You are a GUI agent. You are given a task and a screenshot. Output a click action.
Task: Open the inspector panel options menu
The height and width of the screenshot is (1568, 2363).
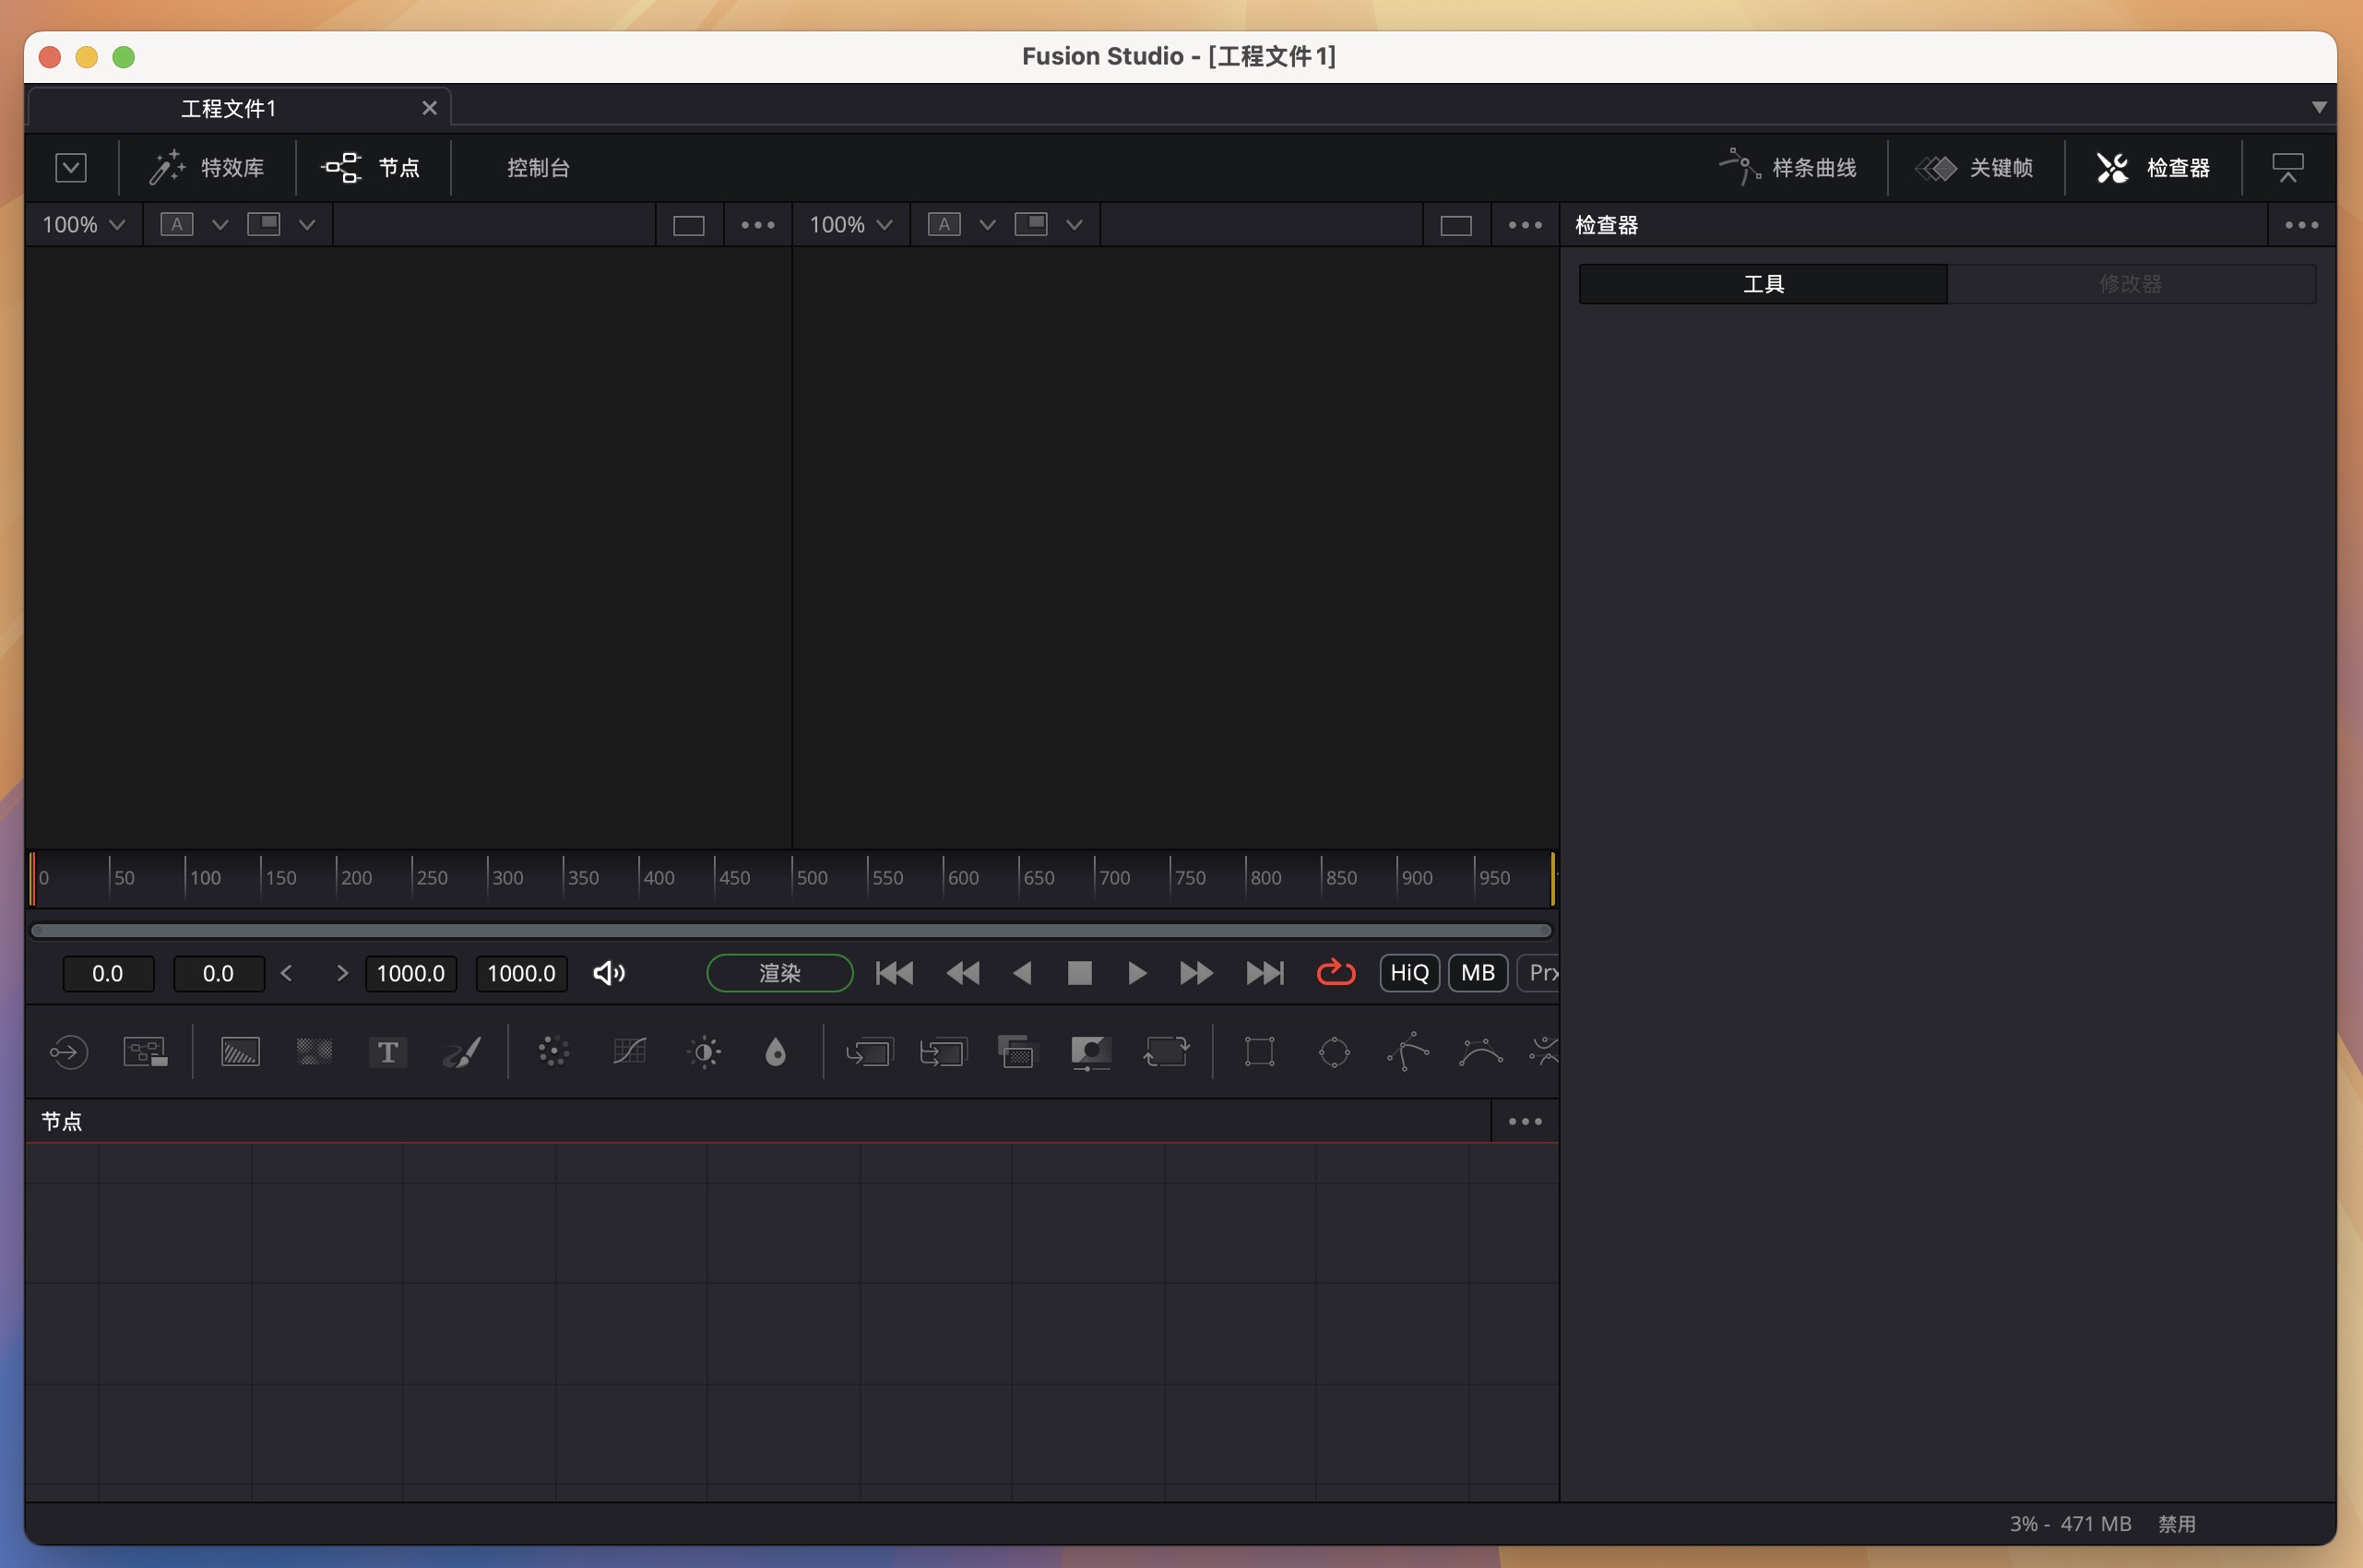click(x=2300, y=224)
